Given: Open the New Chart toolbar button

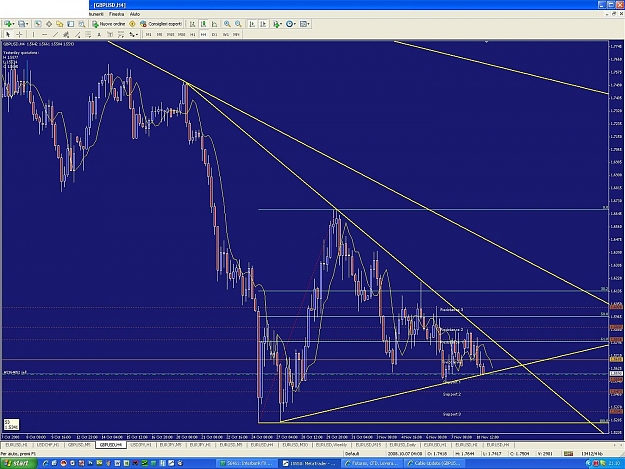Looking at the screenshot, I should tap(8, 24).
